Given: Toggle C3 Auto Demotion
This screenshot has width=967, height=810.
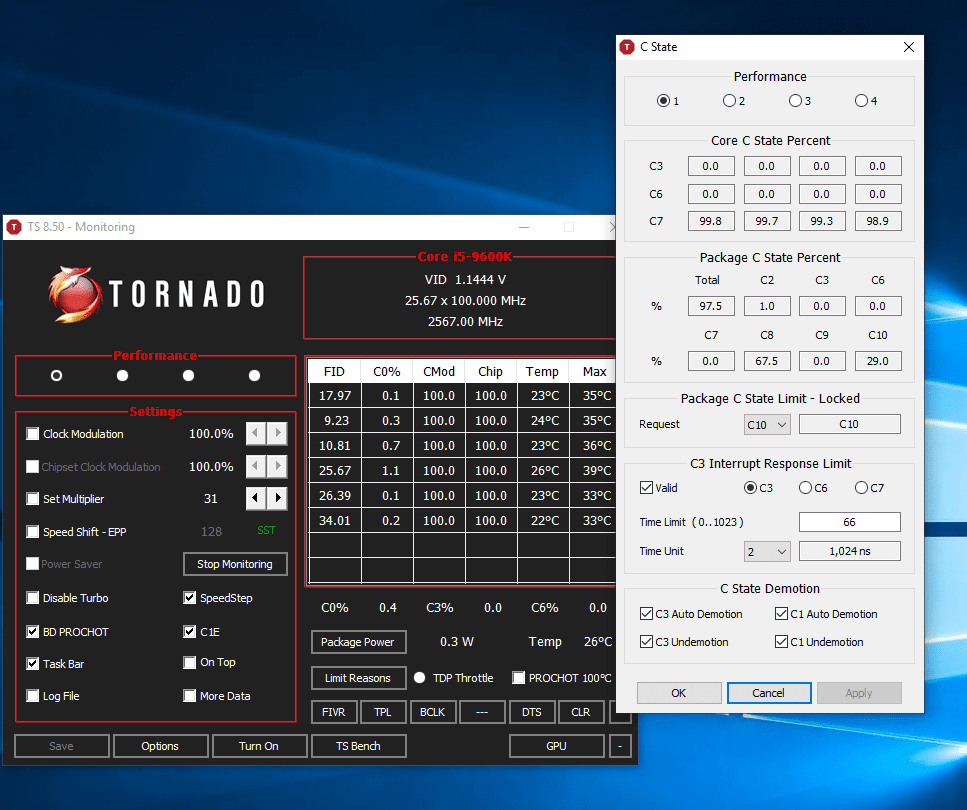Looking at the screenshot, I should click(x=646, y=613).
